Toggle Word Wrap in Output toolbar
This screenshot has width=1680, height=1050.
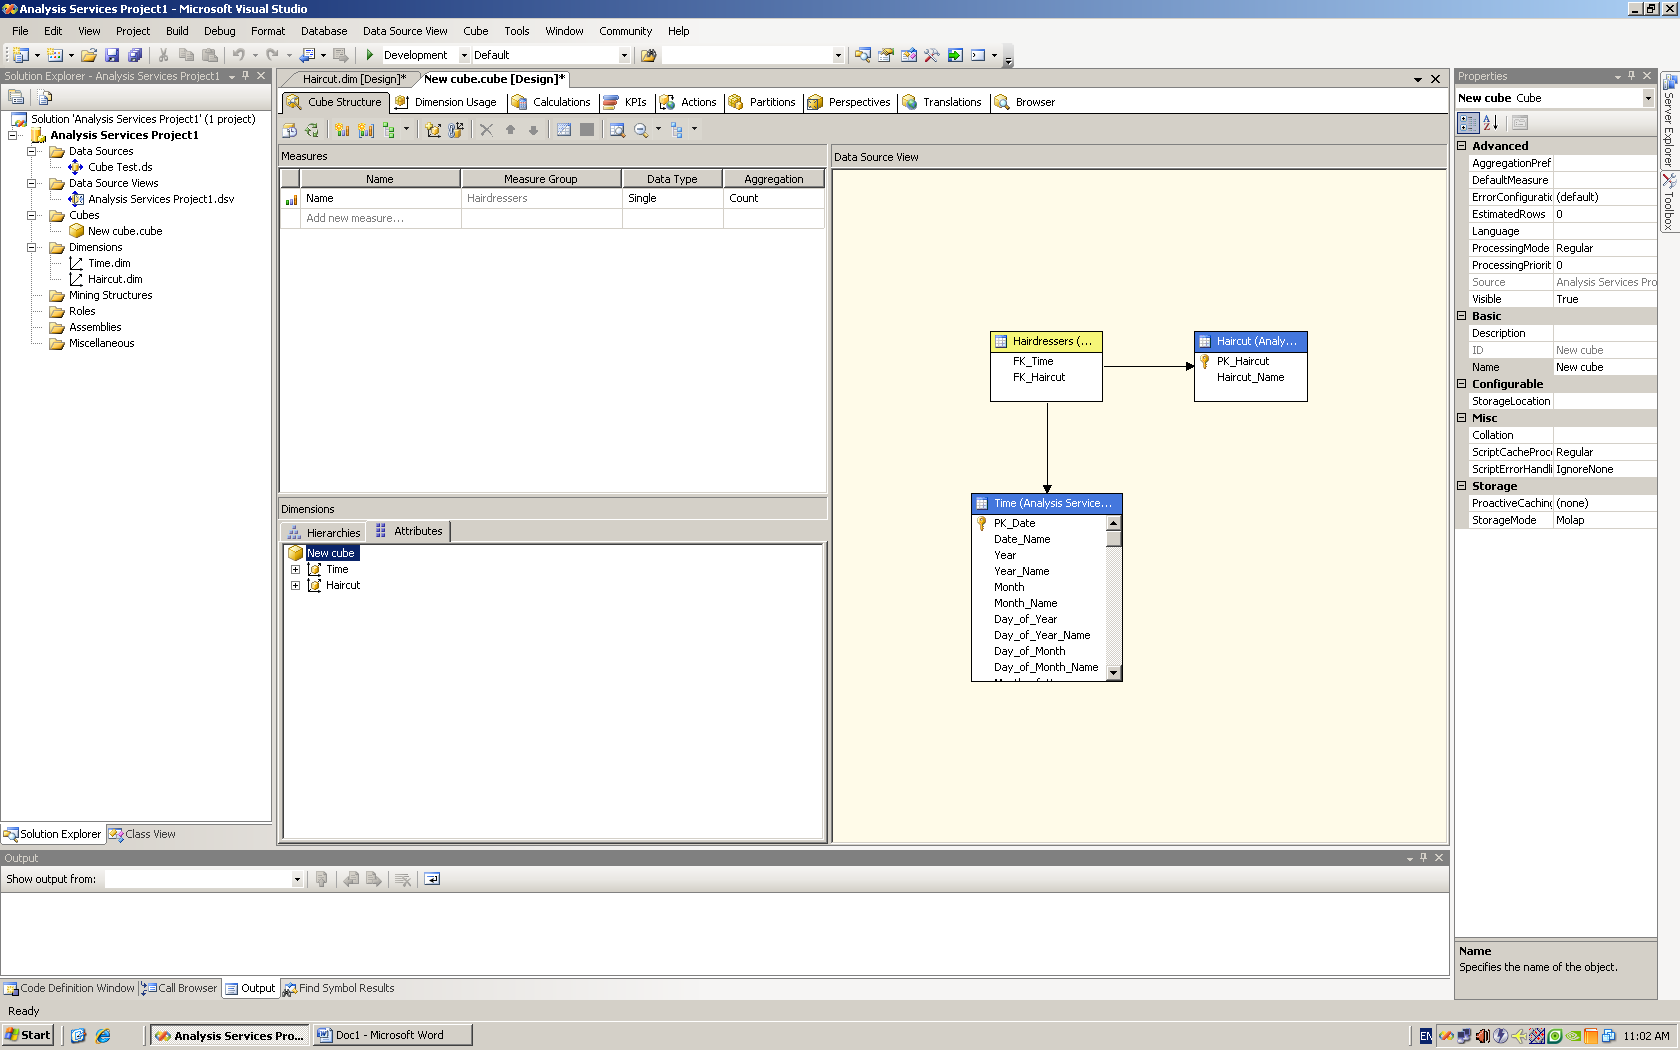click(432, 879)
